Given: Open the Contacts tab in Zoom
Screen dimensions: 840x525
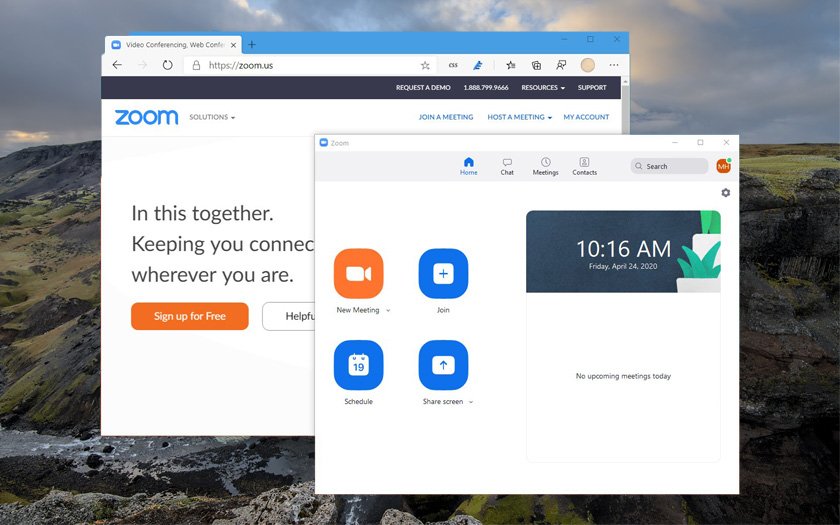Looking at the screenshot, I should pyautogui.click(x=584, y=166).
